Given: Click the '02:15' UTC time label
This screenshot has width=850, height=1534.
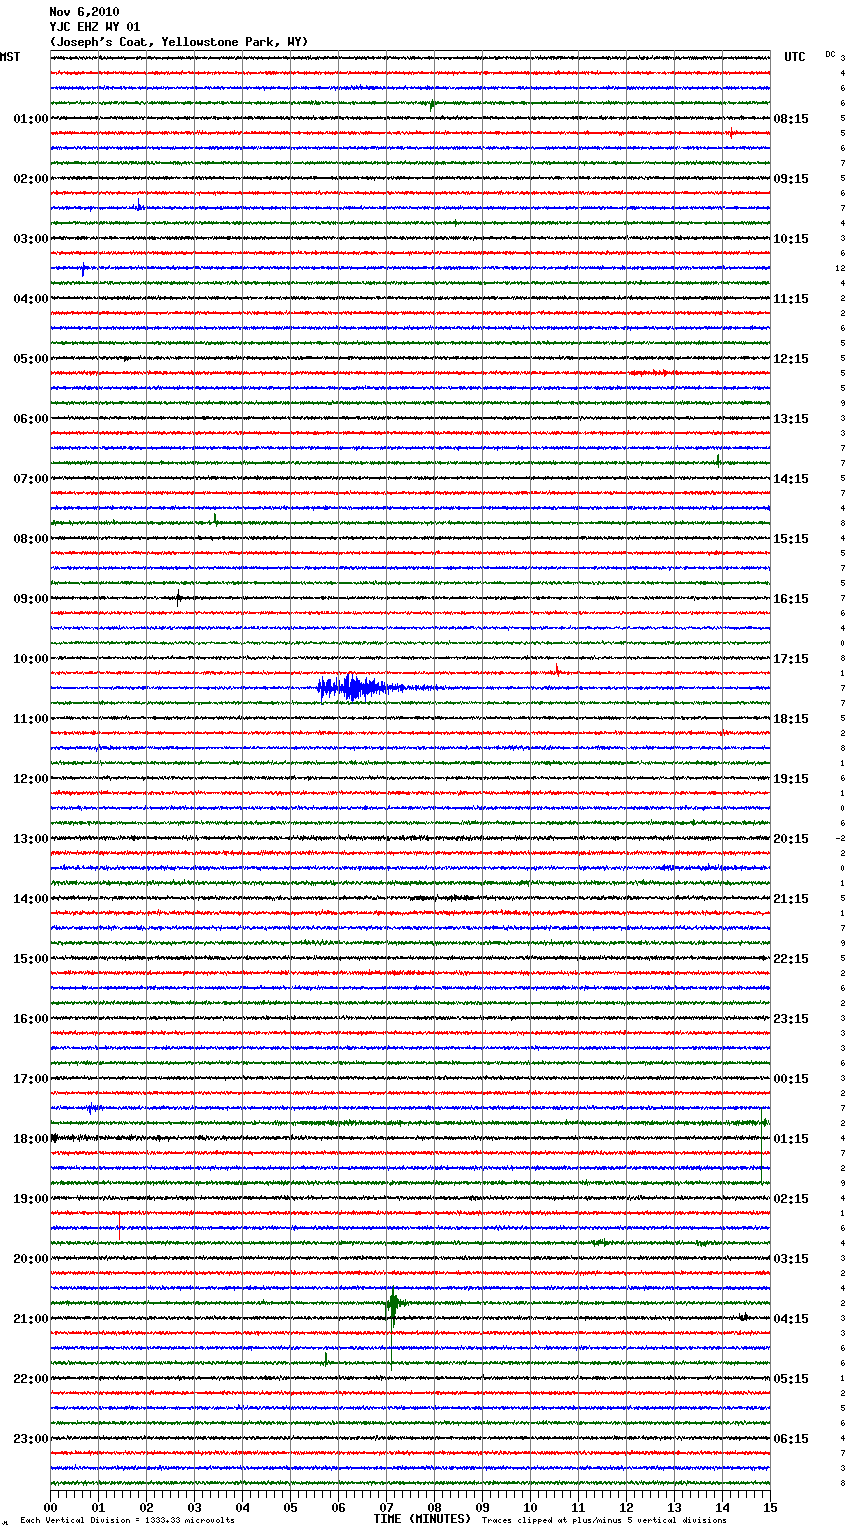Looking at the screenshot, I should click(791, 1199).
